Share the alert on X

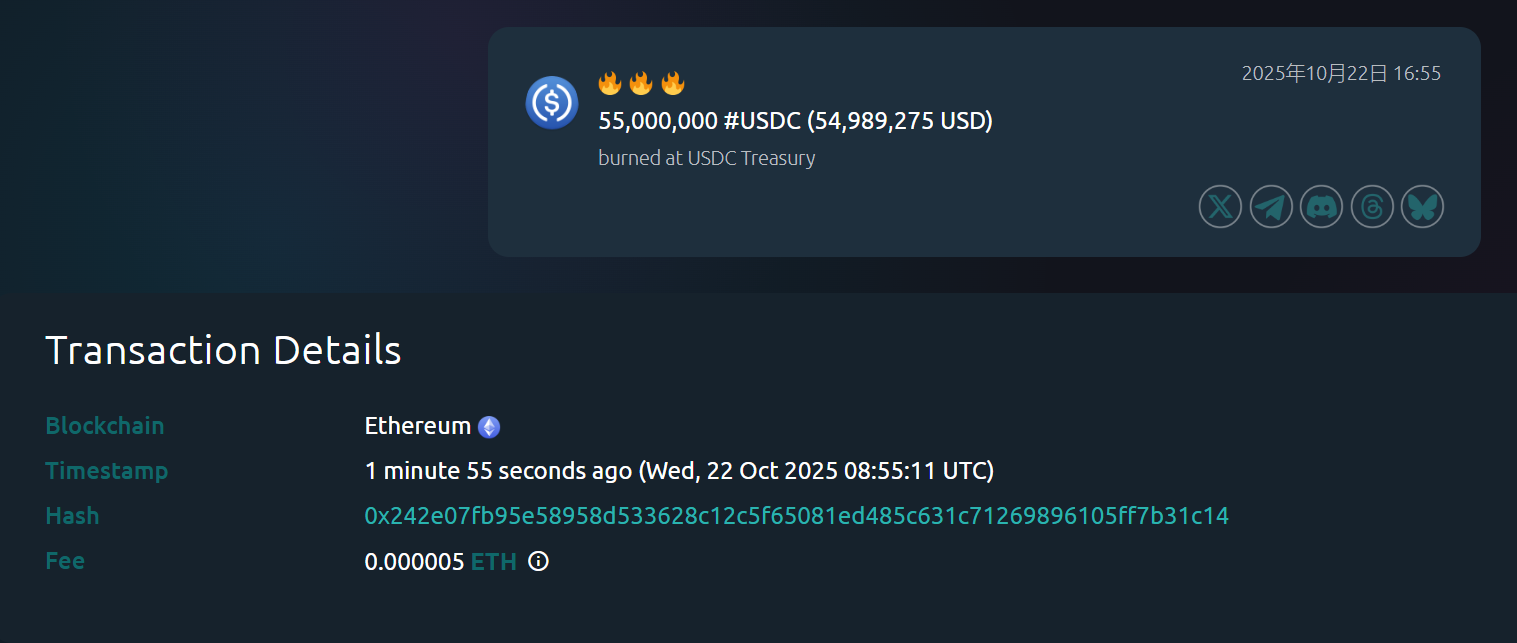1220,206
